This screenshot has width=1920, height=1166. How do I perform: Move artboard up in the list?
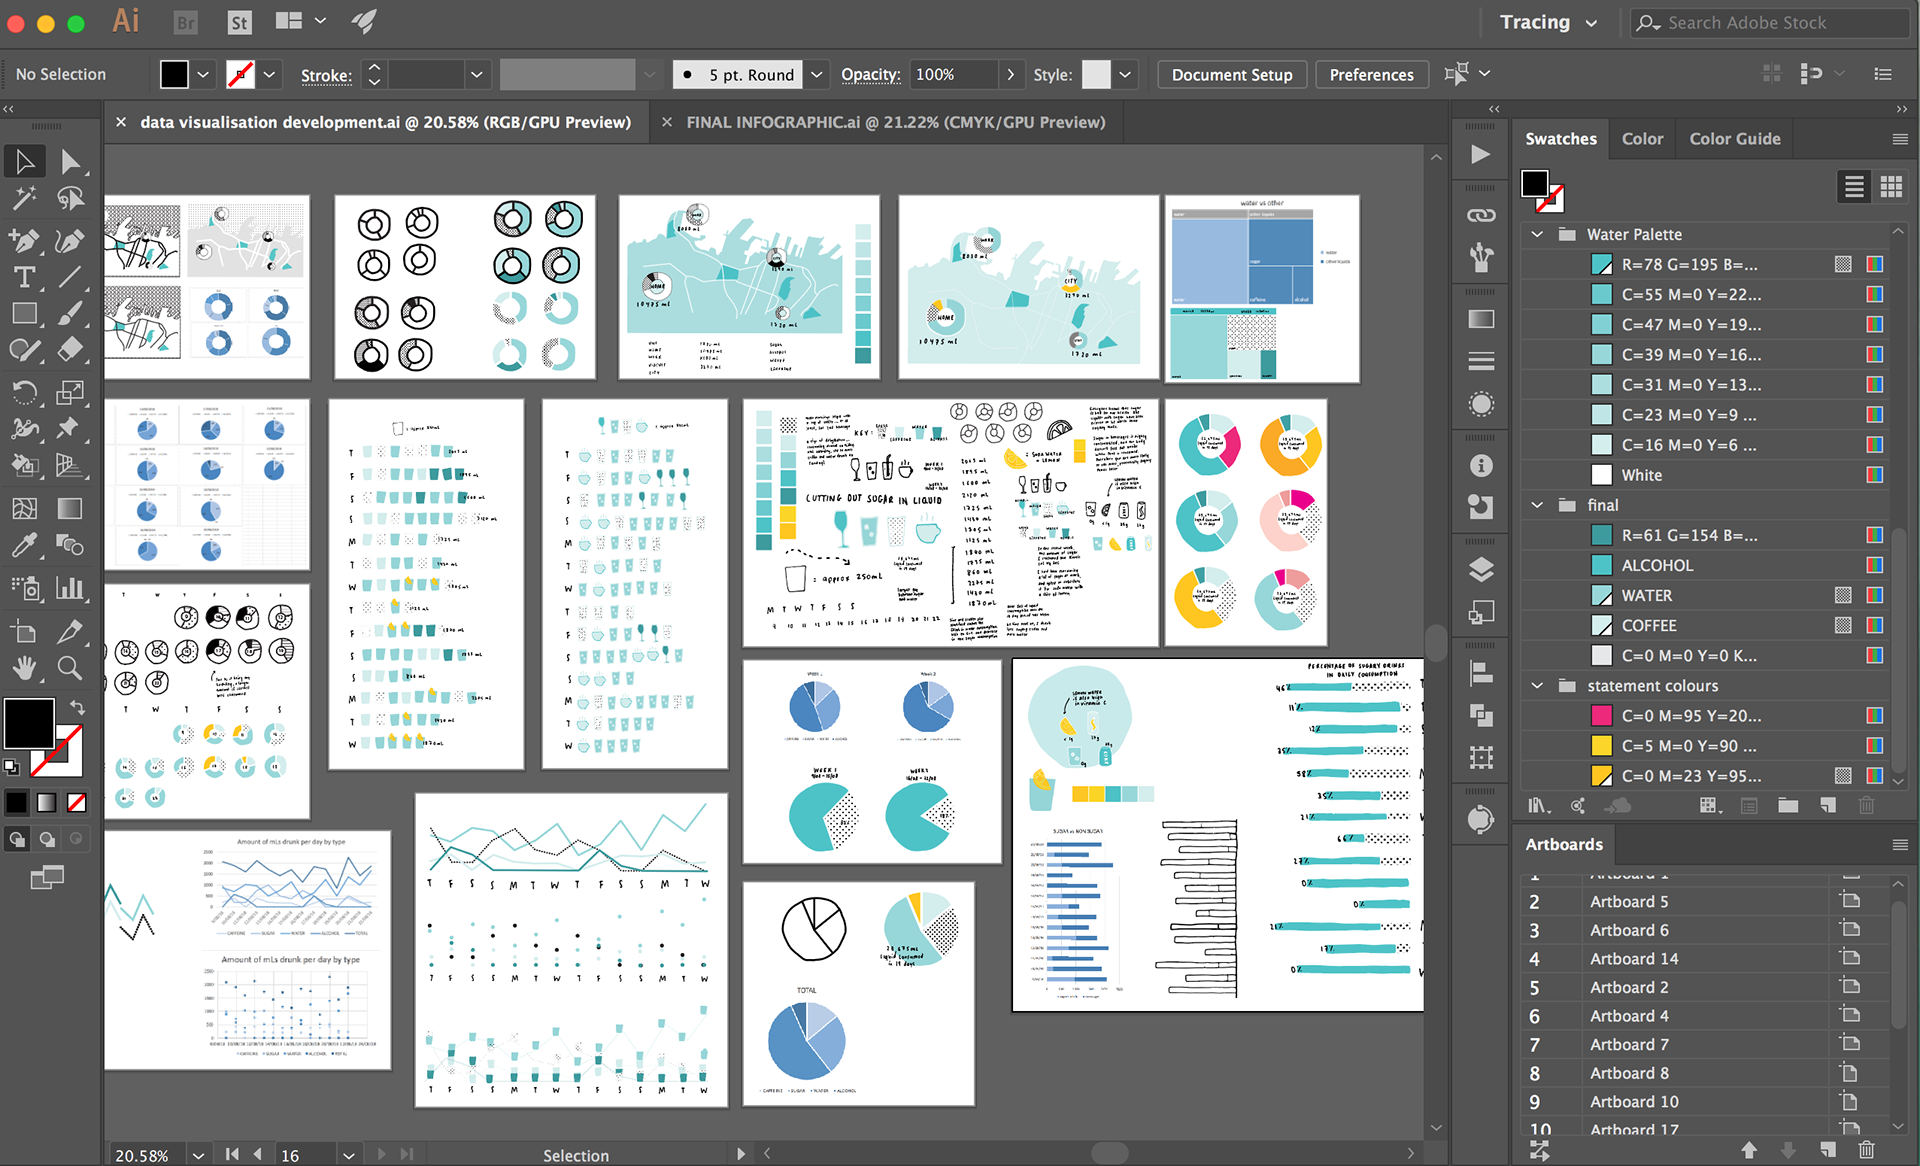click(1749, 1150)
